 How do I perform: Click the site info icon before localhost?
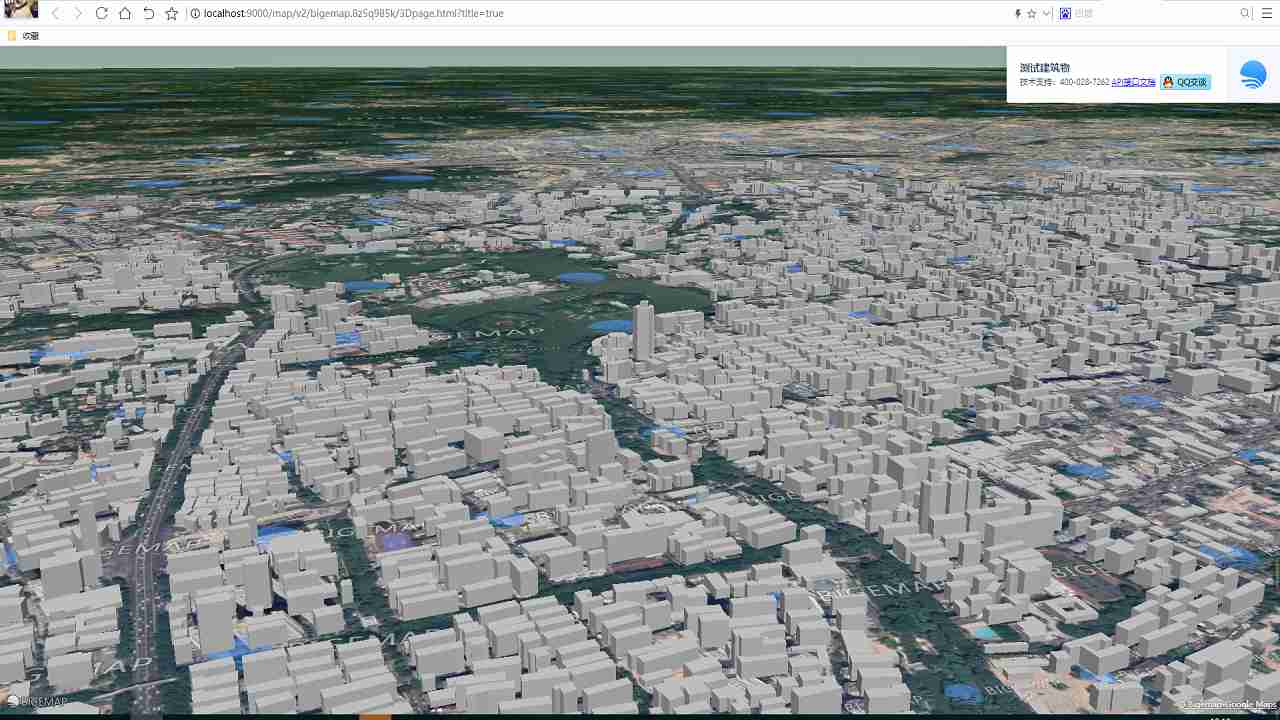click(x=195, y=14)
